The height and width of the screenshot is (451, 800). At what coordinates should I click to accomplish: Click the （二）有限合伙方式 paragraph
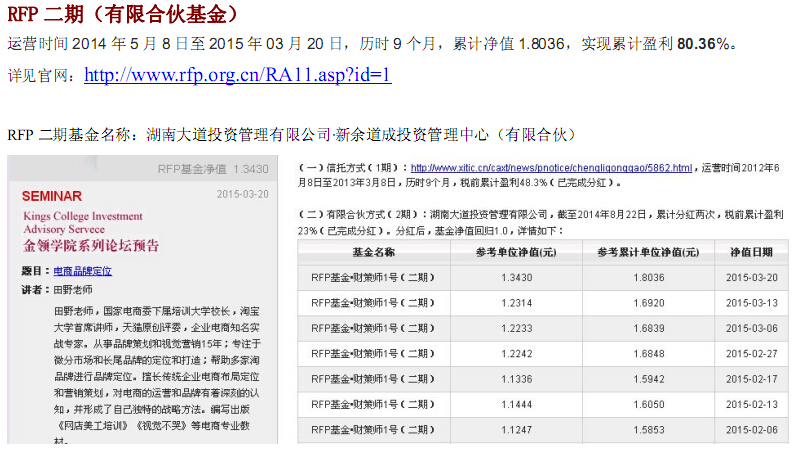click(540, 222)
